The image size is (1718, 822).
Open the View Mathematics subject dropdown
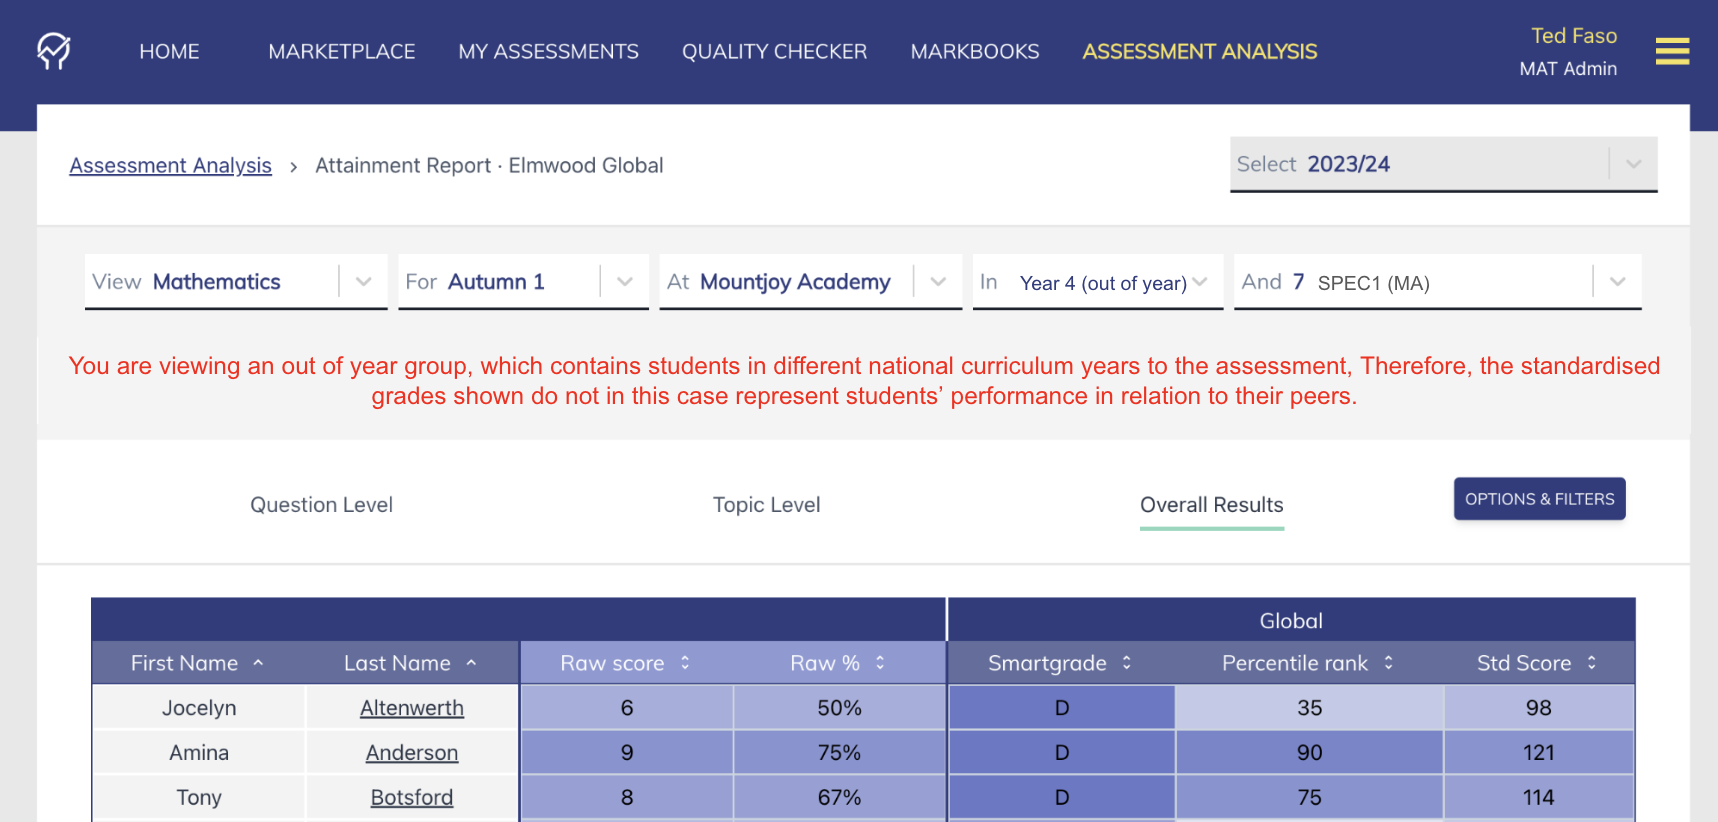tap(236, 282)
